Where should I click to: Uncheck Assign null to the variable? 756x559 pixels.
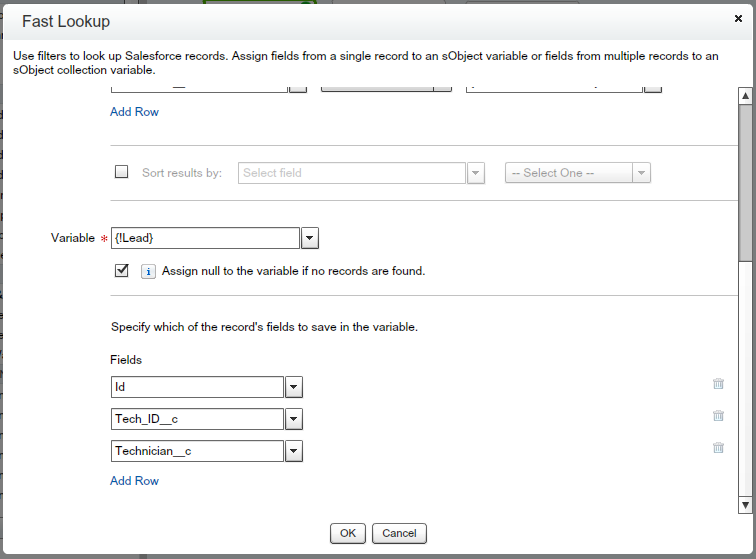click(x=122, y=270)
